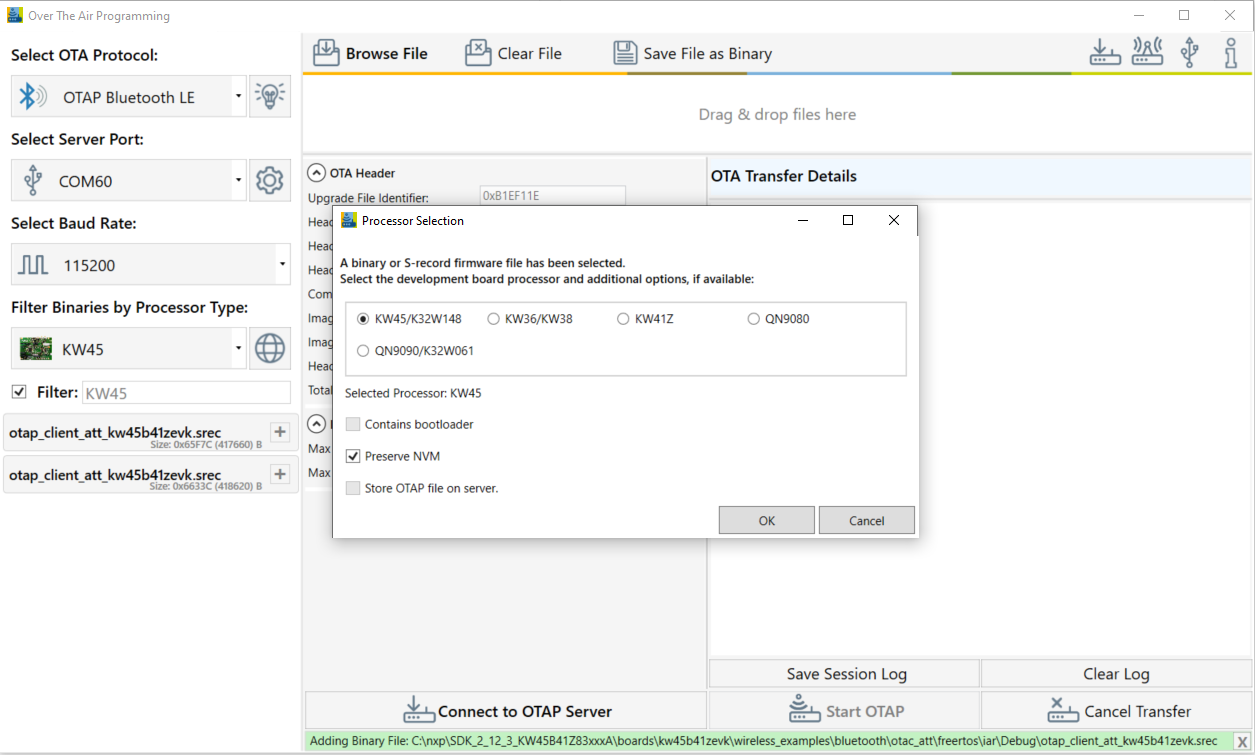Uncheck the Preserve NVM checkbox
Image resolution: width=1255 pixels, height=755 pixels.
[353, 456]
